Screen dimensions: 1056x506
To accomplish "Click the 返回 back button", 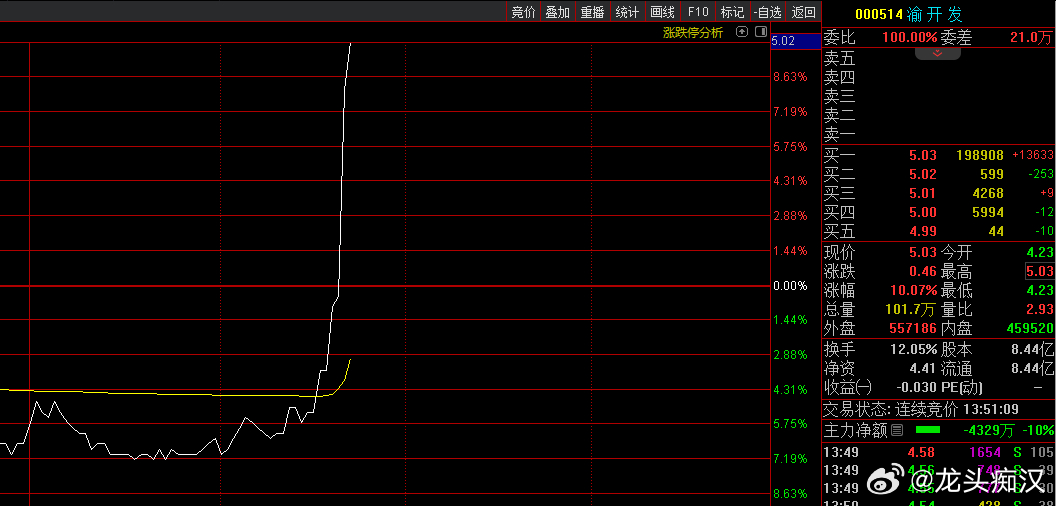I will pos(803,12).
